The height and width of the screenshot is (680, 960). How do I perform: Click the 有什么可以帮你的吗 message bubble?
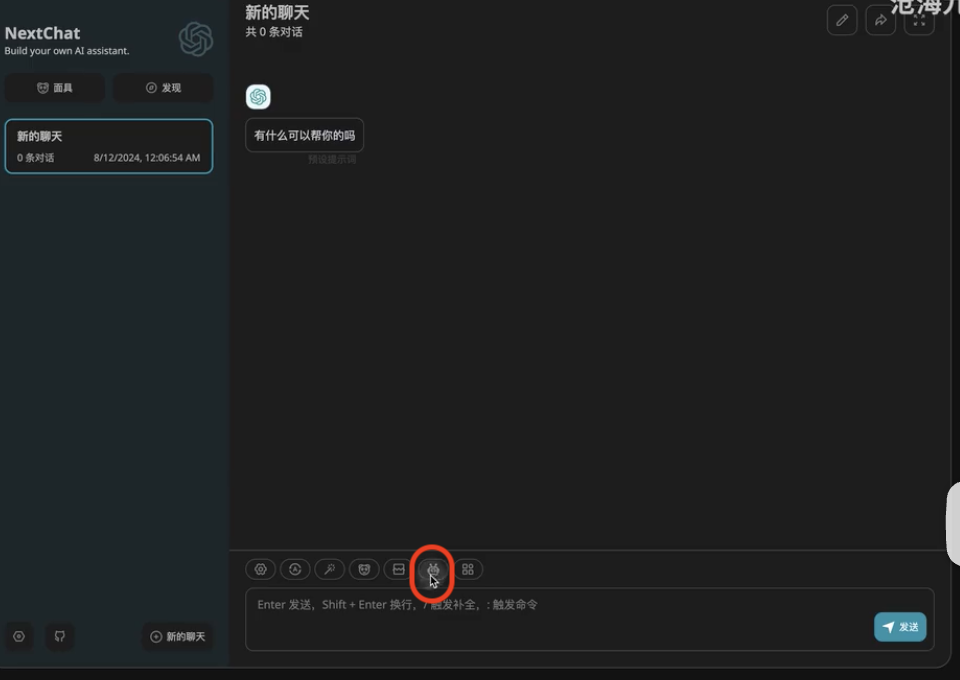[x=305, y=134]
